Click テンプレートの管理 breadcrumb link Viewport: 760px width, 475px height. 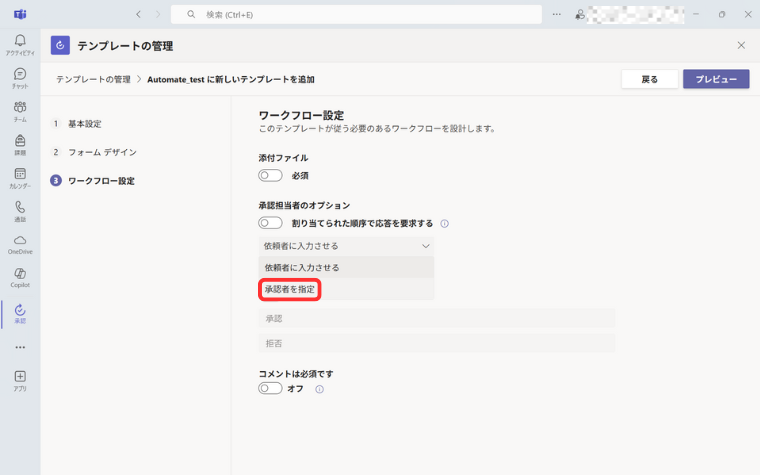pyautogui.click(x=93, y=79)
